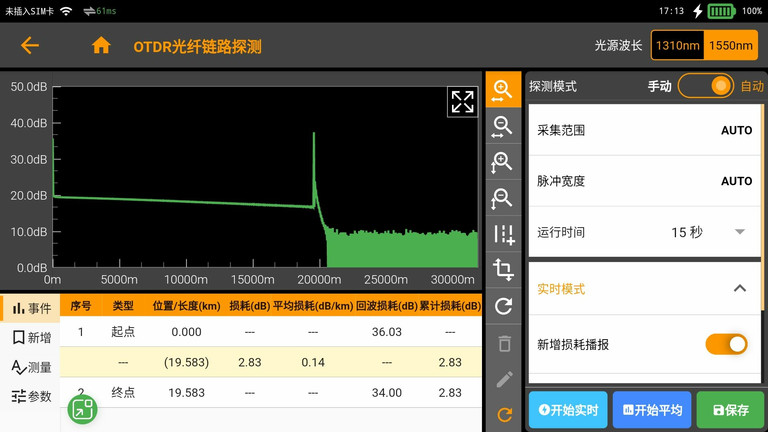Click vertical zoom out icon
Screen dimensions: 768x432
(503, 198)
